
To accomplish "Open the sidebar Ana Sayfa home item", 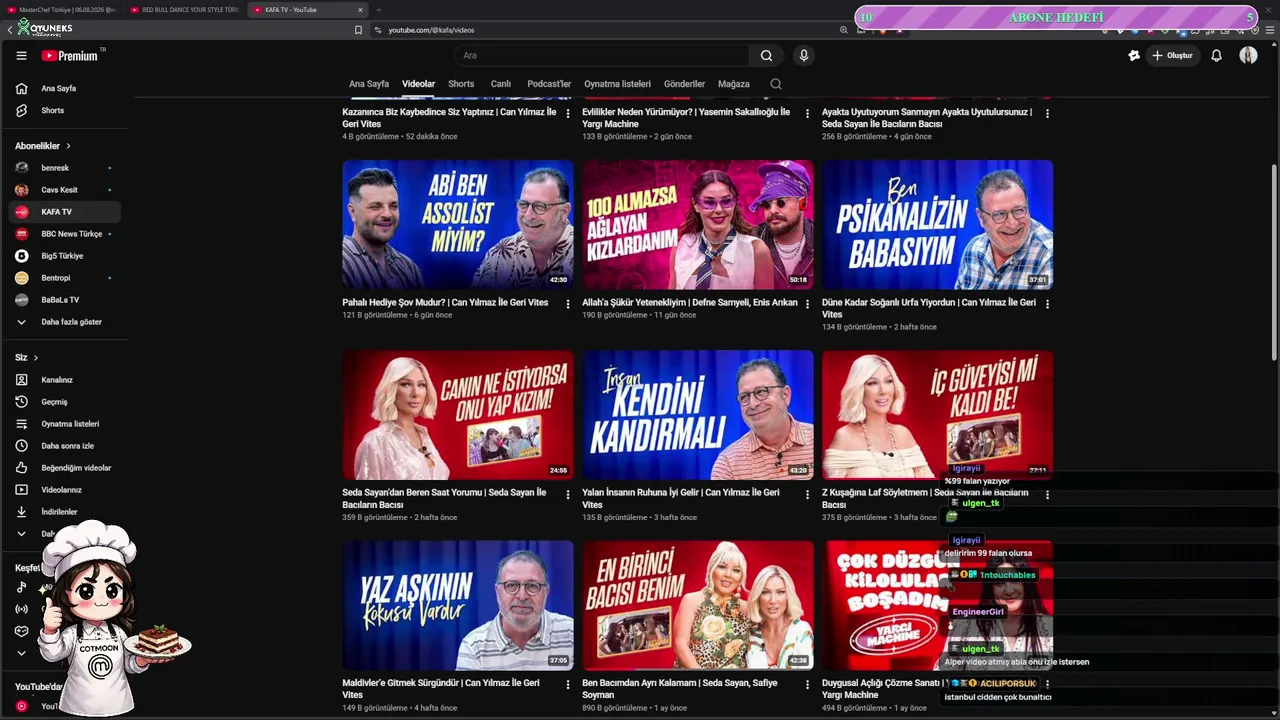I will coord(65,88).
